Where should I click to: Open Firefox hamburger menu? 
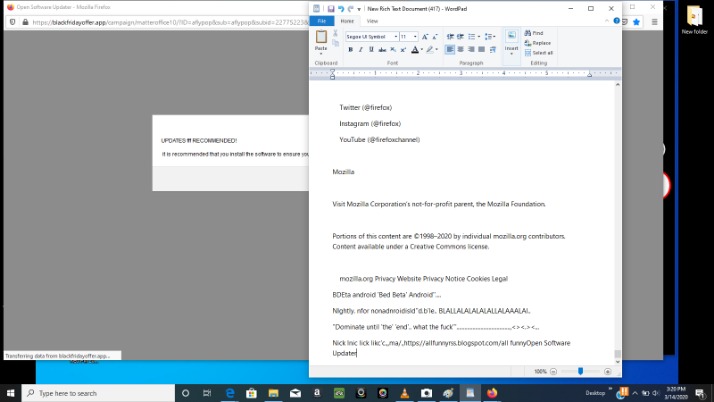(x=654, y=22)
